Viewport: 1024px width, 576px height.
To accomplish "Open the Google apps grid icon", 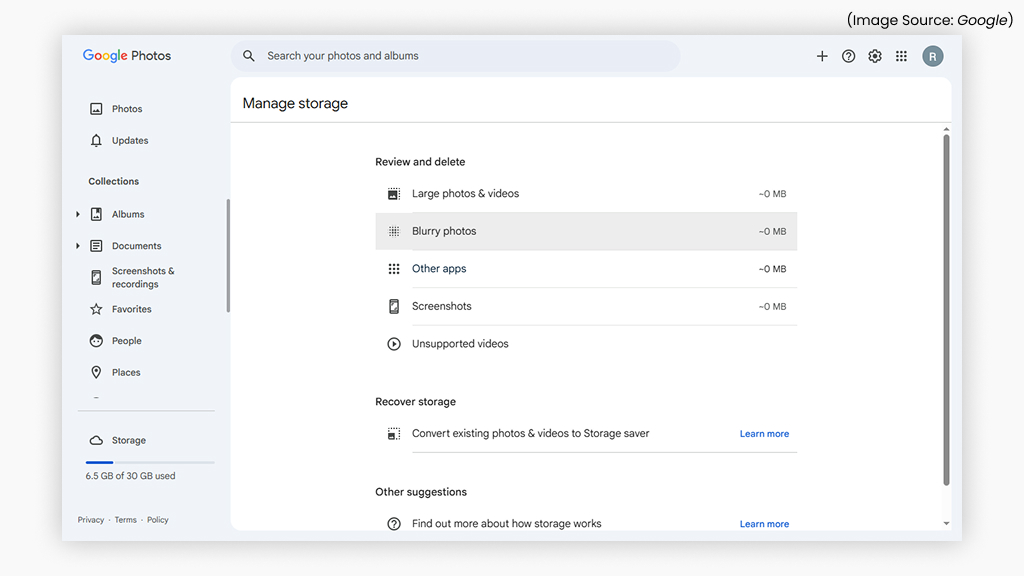I will (901, 56).
